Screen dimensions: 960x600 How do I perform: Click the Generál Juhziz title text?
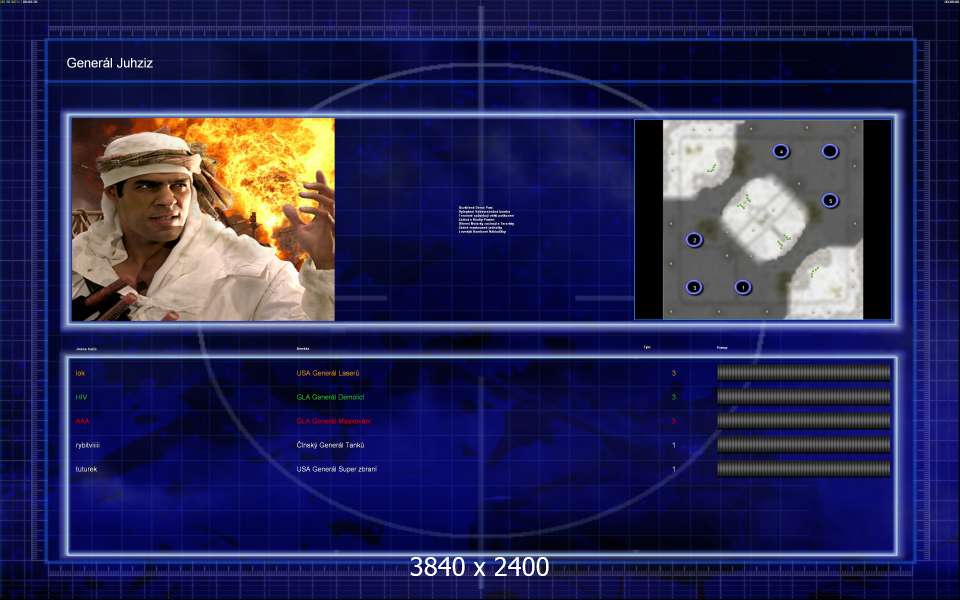pos(110,62)
